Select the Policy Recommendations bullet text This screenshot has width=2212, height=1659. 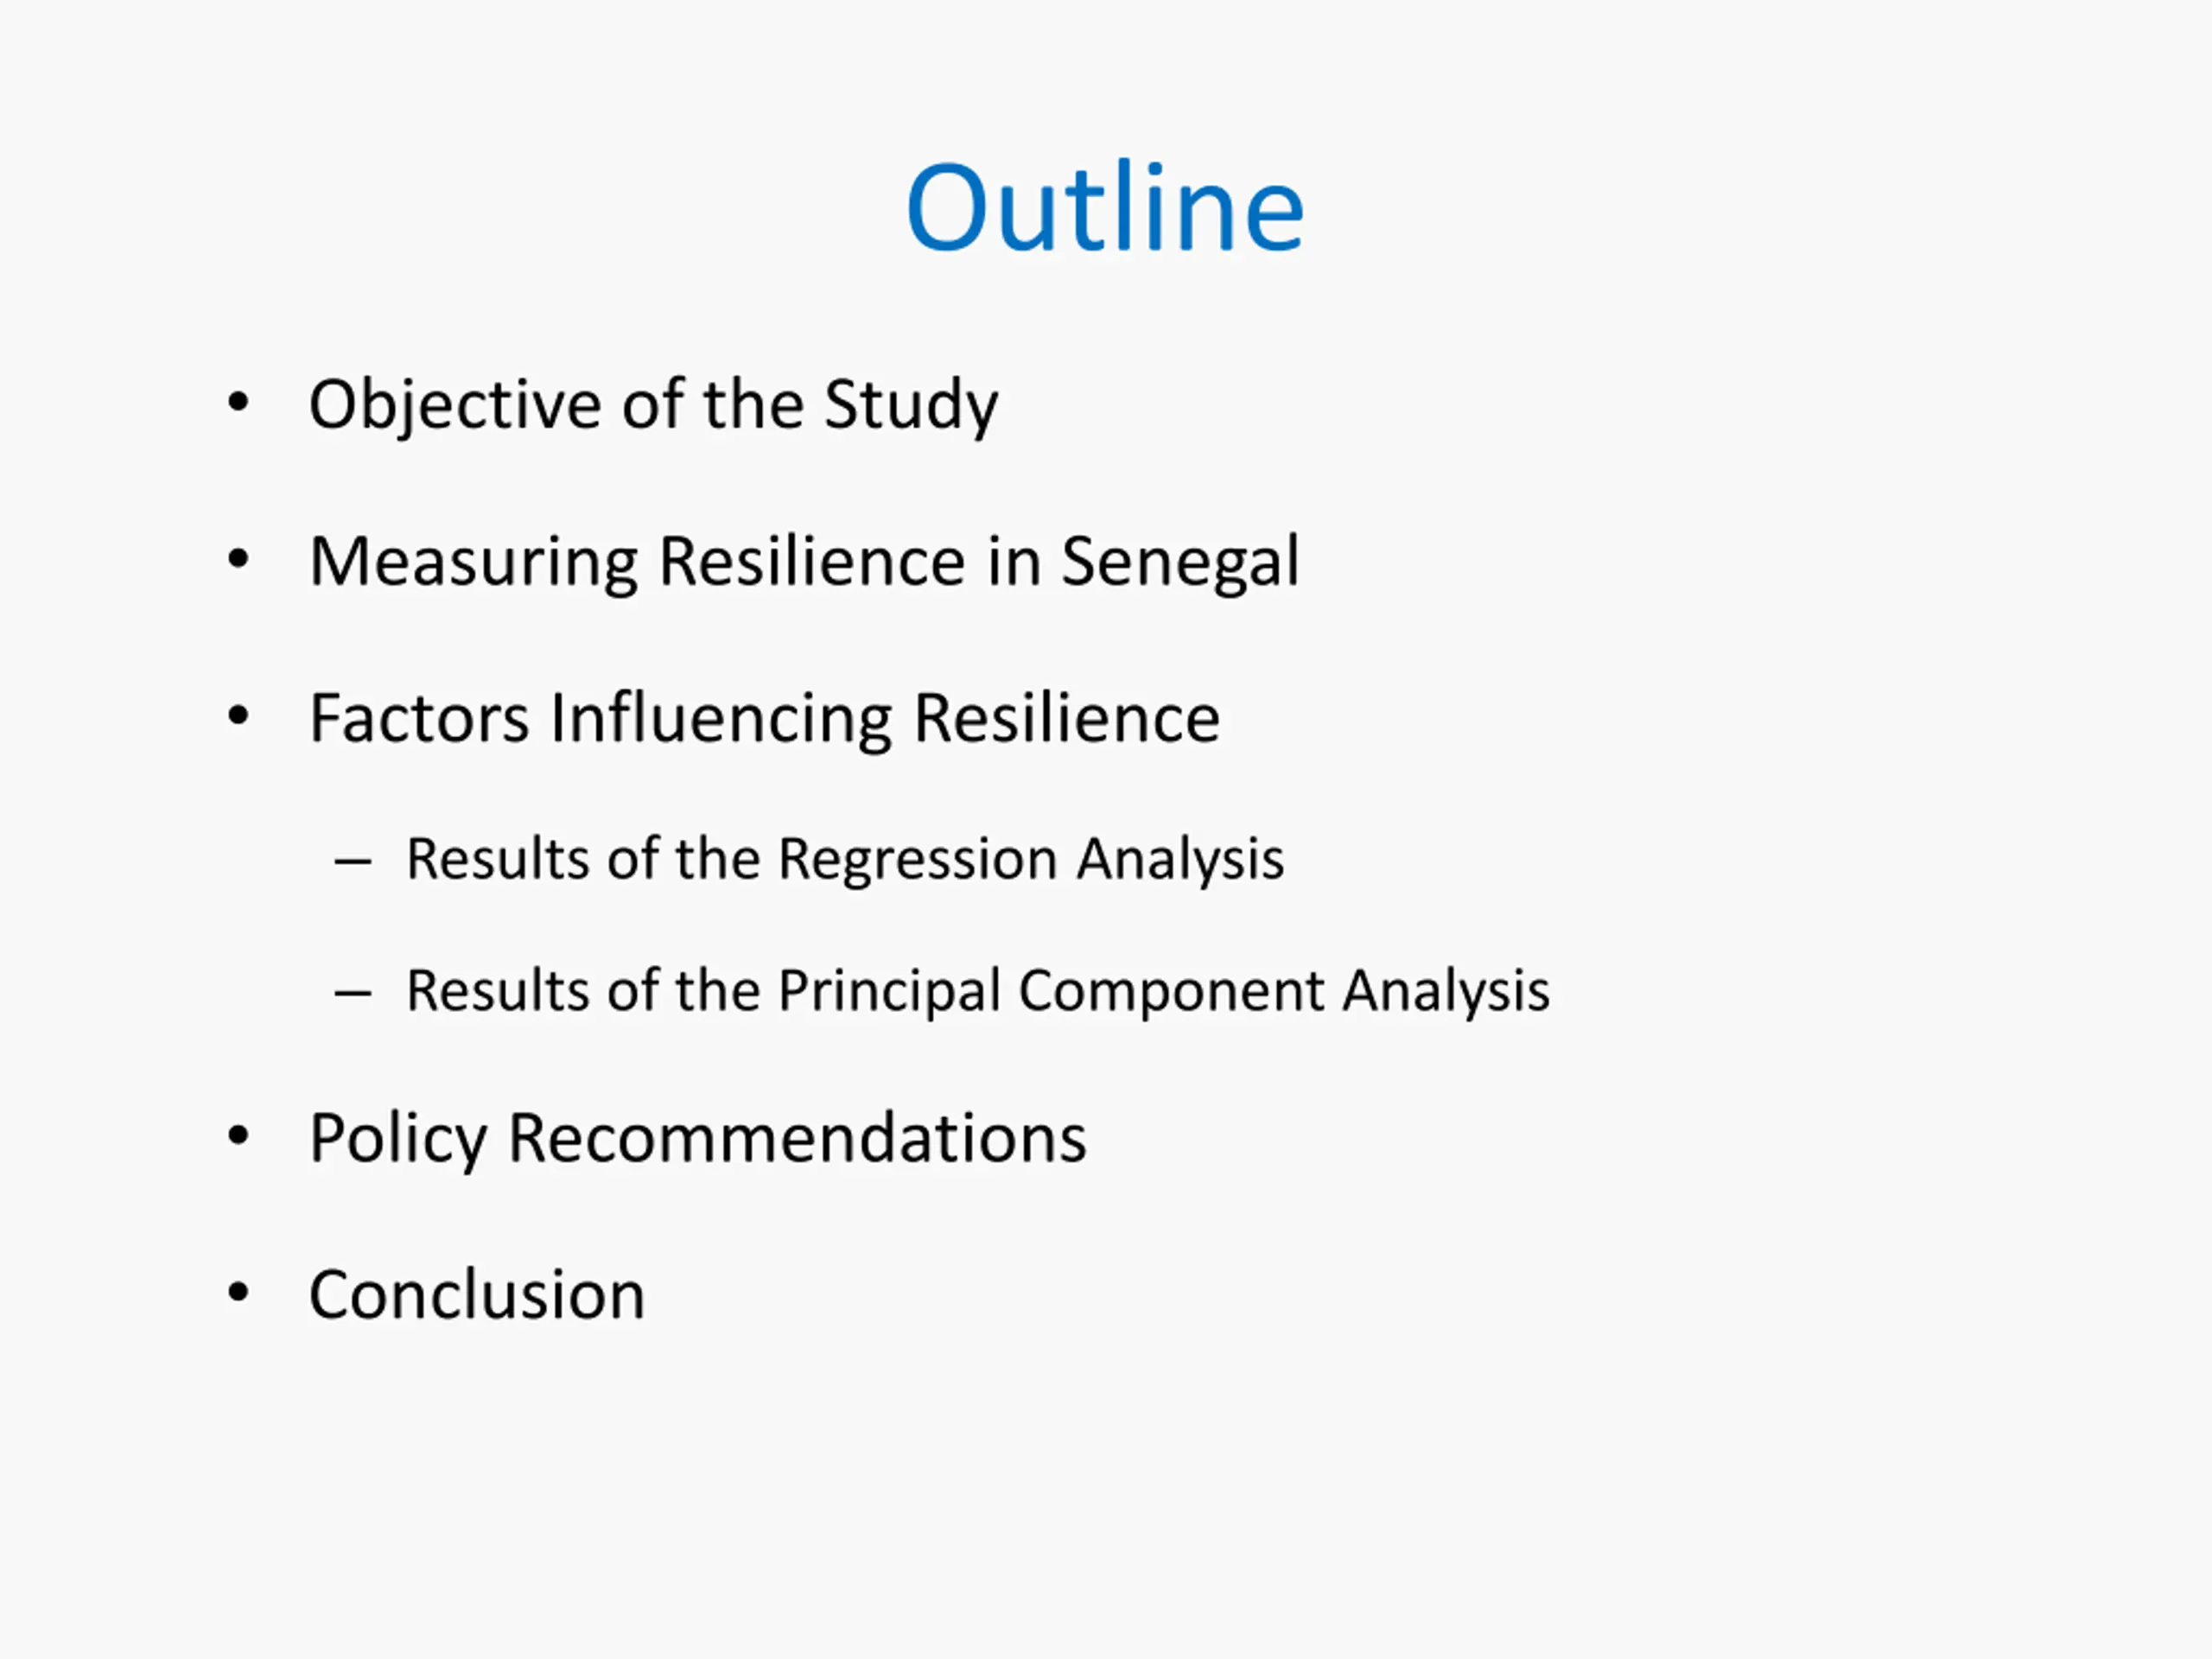point(698,1139)
